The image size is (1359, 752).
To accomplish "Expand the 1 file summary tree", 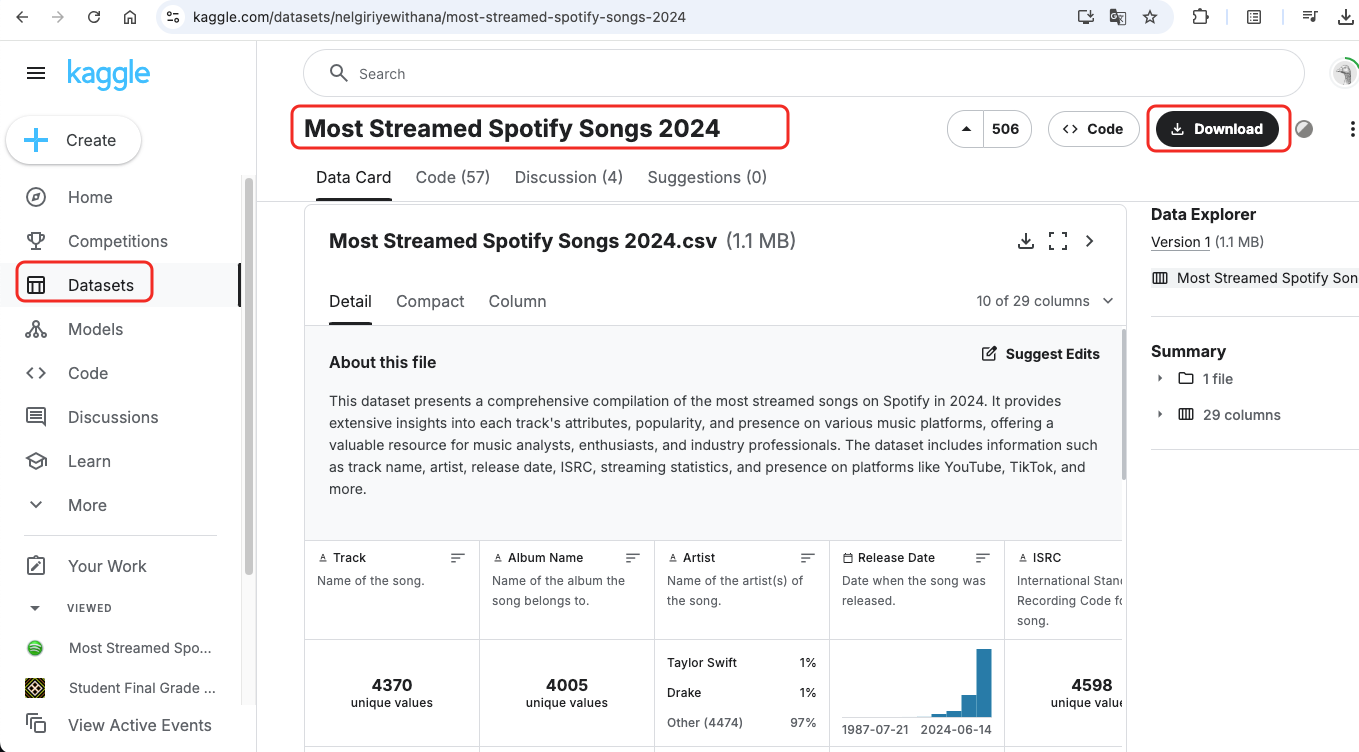I will [x=1160, y=379].
